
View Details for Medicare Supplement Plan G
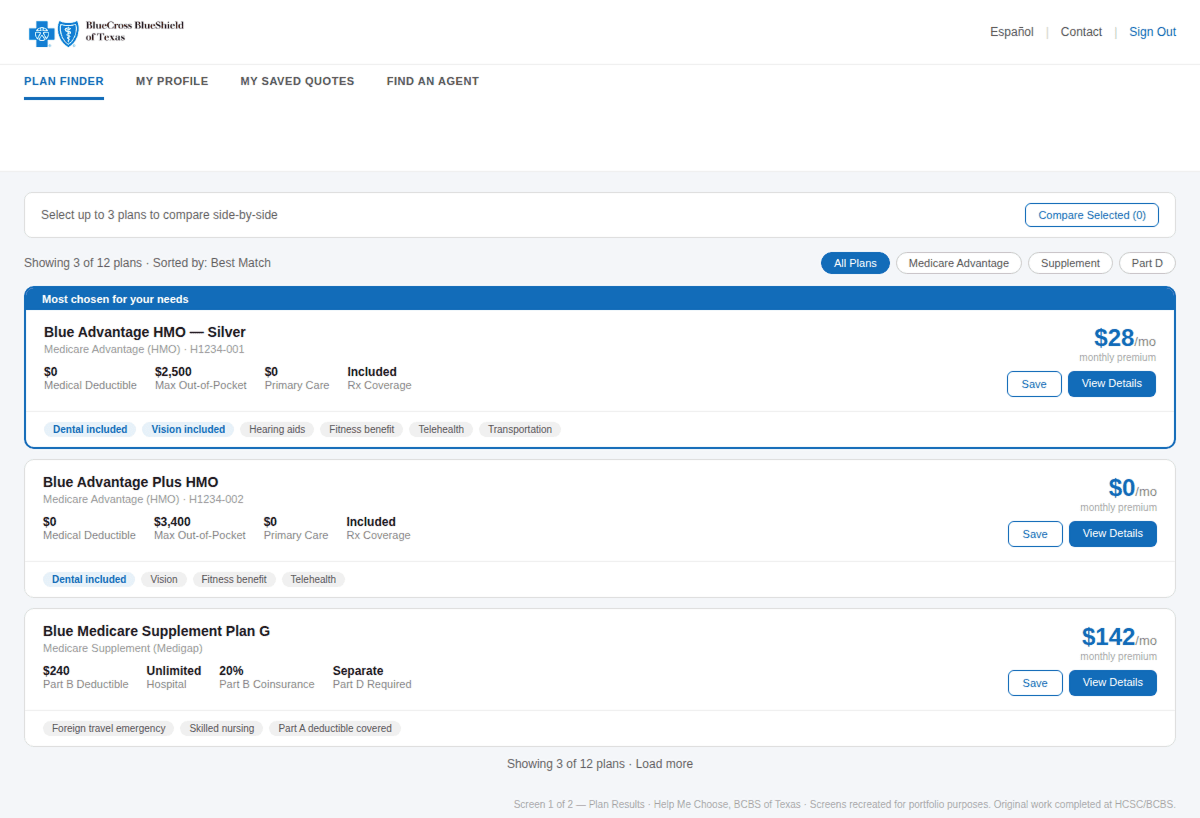[x=1113, y=683]
